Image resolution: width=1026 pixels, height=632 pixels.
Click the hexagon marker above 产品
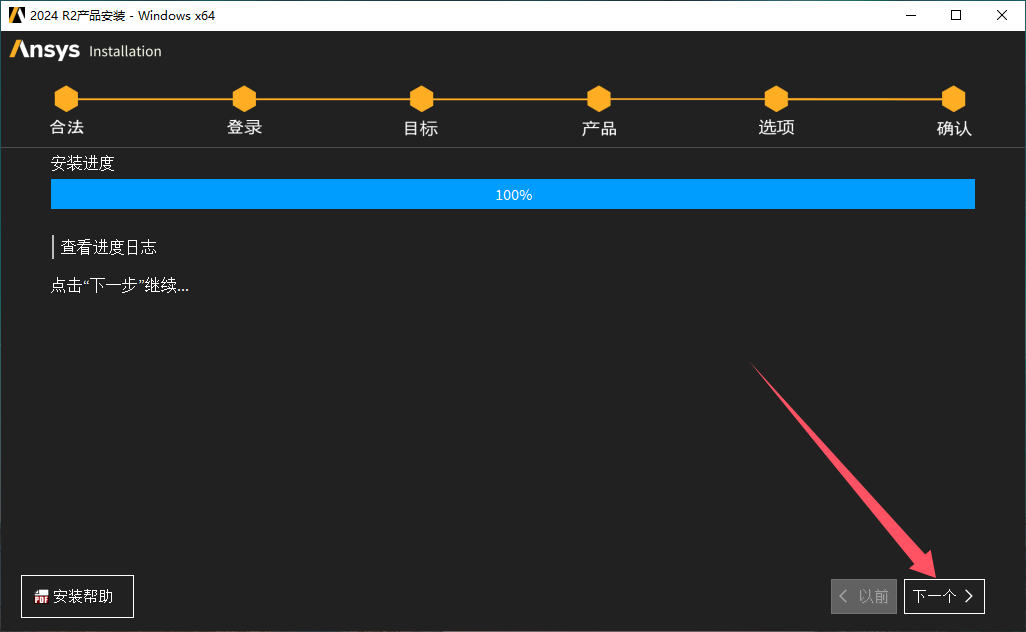[x=599, y=99]
